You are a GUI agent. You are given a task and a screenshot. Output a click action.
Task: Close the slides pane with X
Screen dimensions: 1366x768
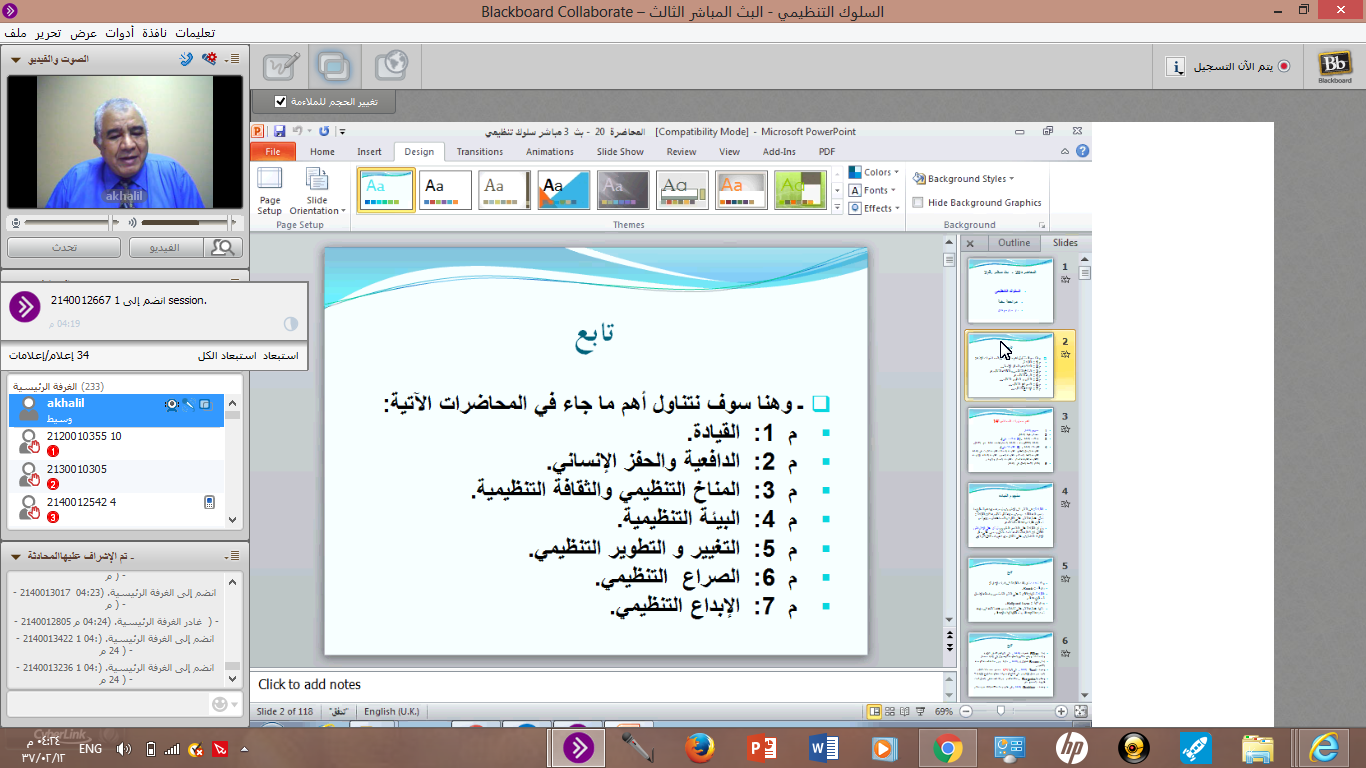[x=970, y=243]
